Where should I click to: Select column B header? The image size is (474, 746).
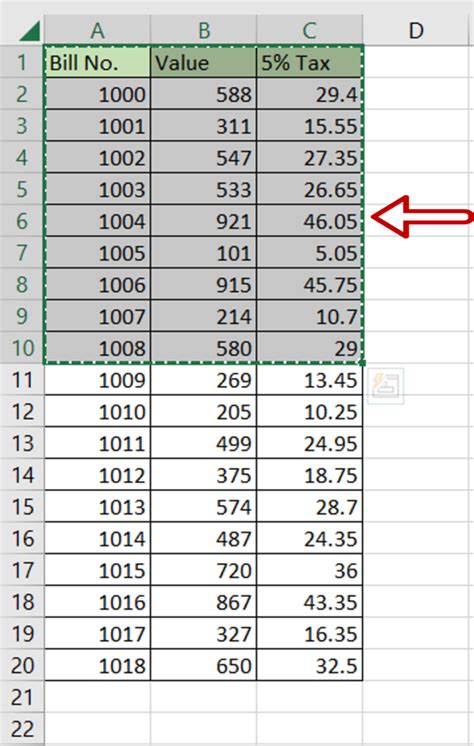[204, 30]
